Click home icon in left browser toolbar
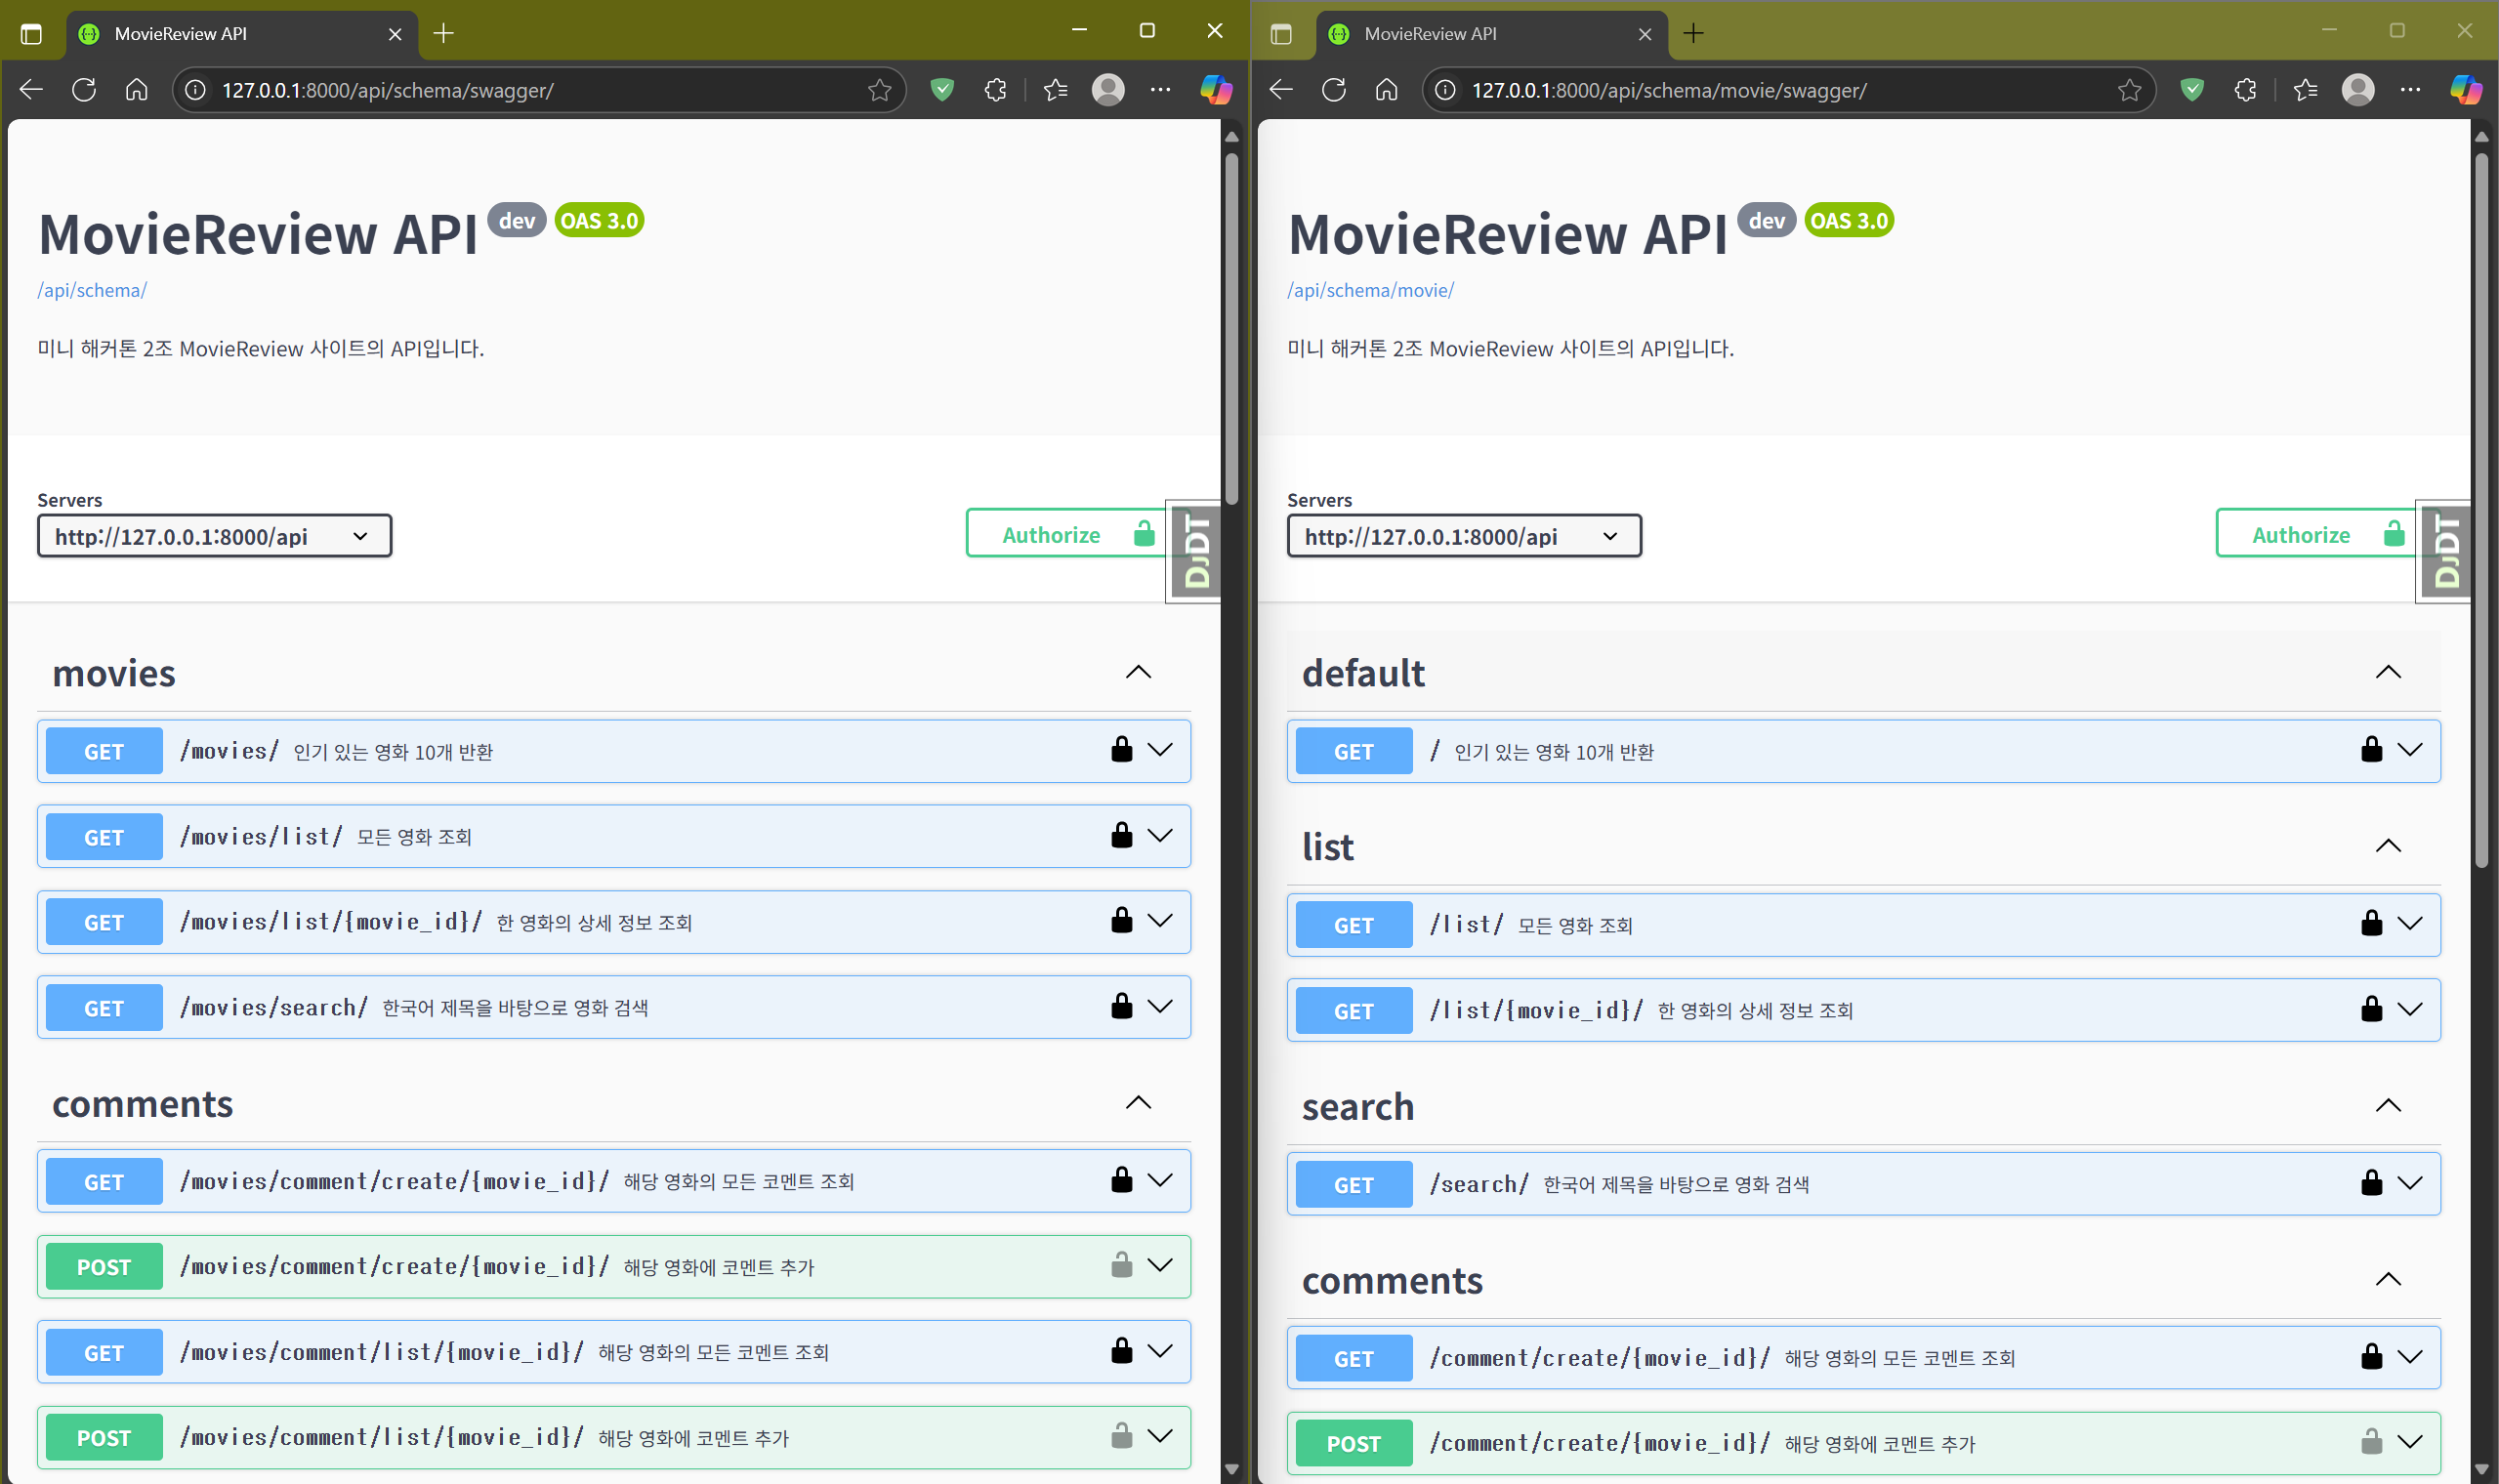 pos(137,90)
